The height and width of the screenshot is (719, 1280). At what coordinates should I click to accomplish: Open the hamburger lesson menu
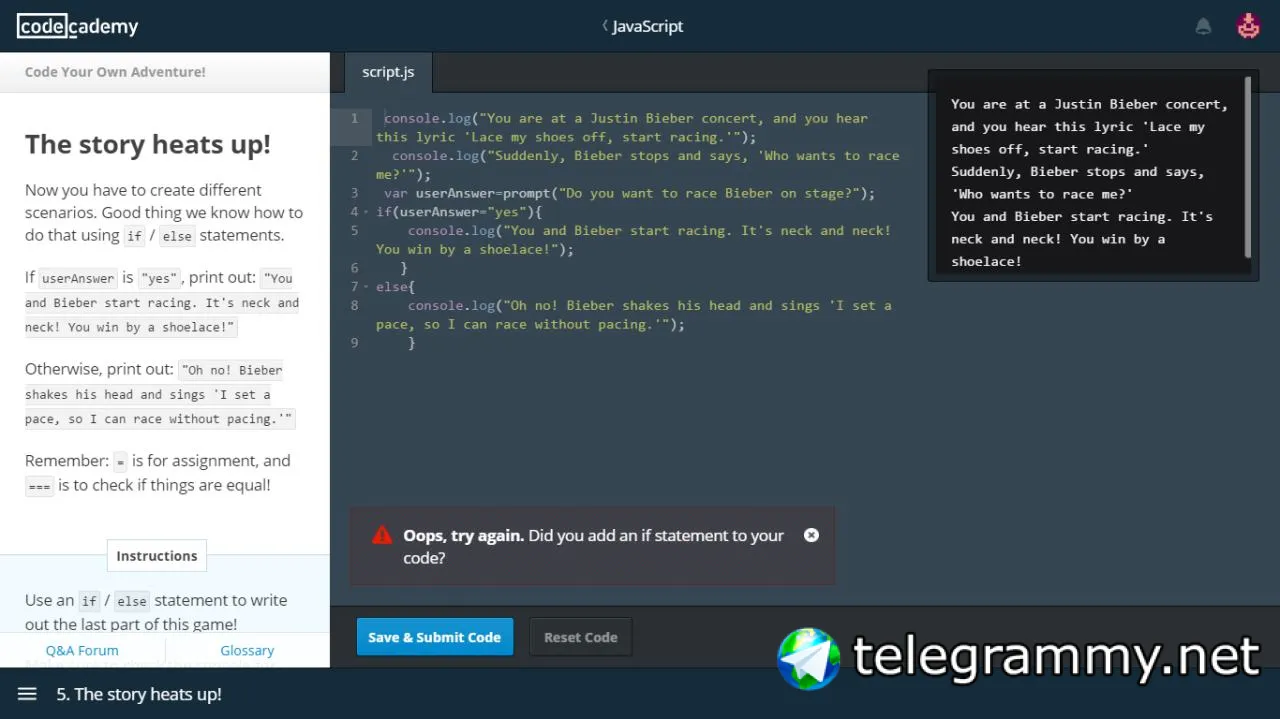coord(27,694)
